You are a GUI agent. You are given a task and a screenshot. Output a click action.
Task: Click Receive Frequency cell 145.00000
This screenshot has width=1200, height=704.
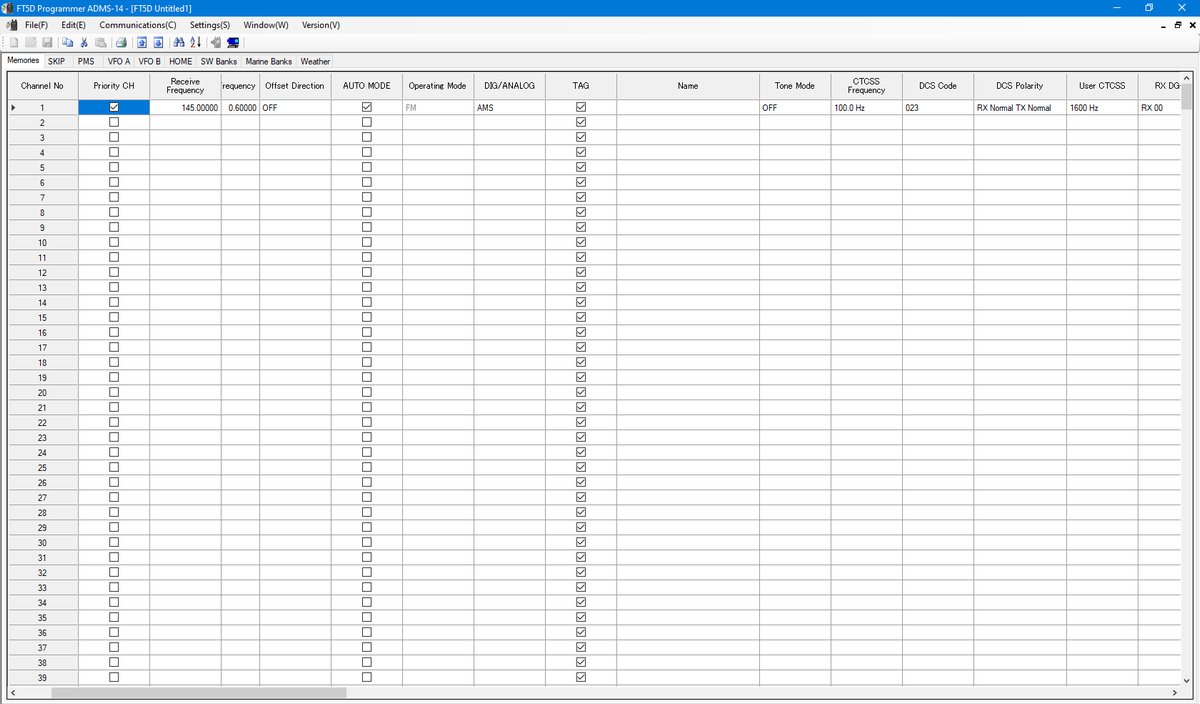185,107
